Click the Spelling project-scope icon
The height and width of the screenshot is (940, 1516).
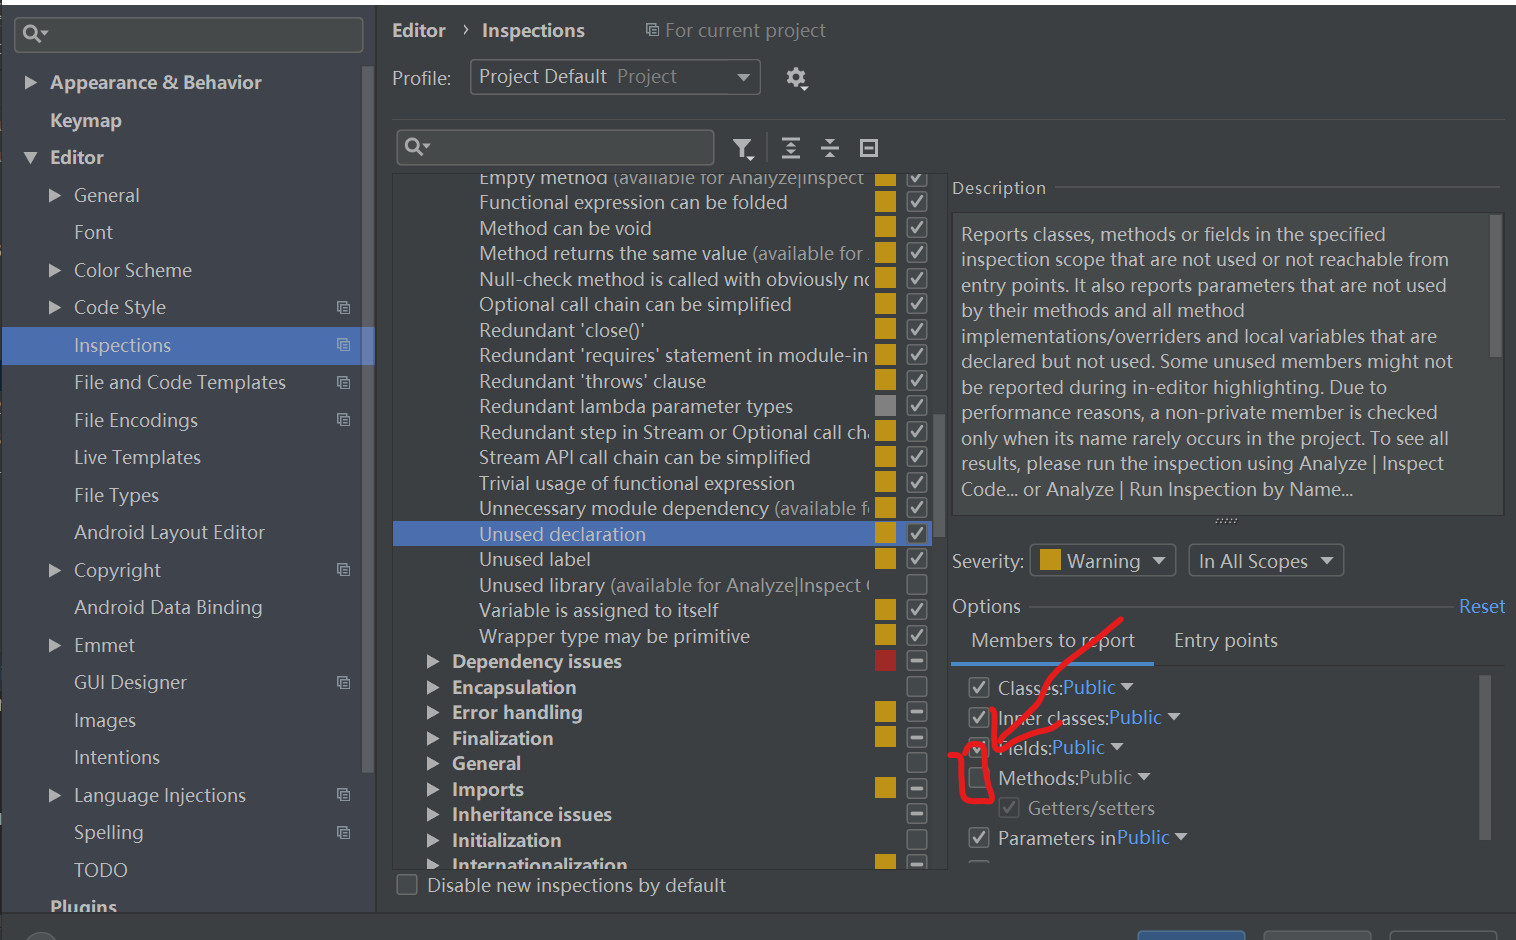click(343, 832)
